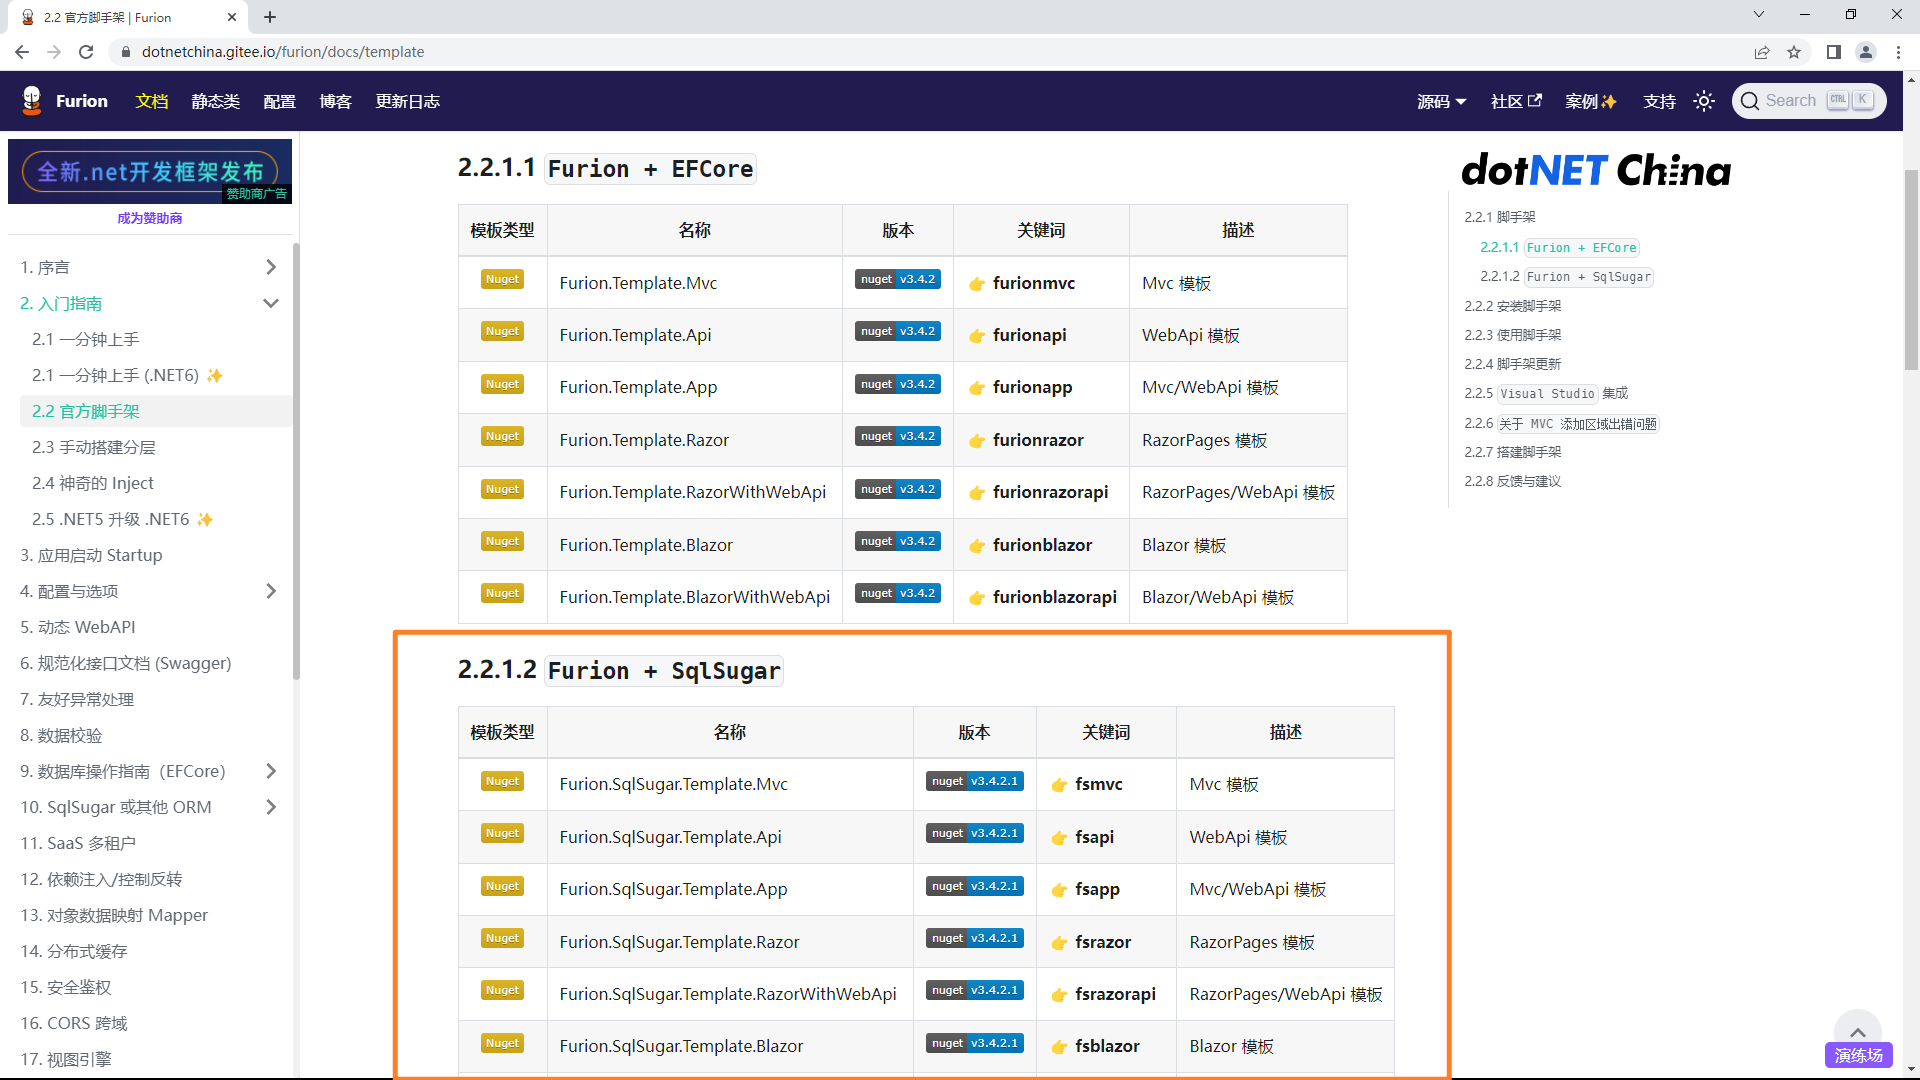Click the 成为赞助商 link

(x=149, y=218)
